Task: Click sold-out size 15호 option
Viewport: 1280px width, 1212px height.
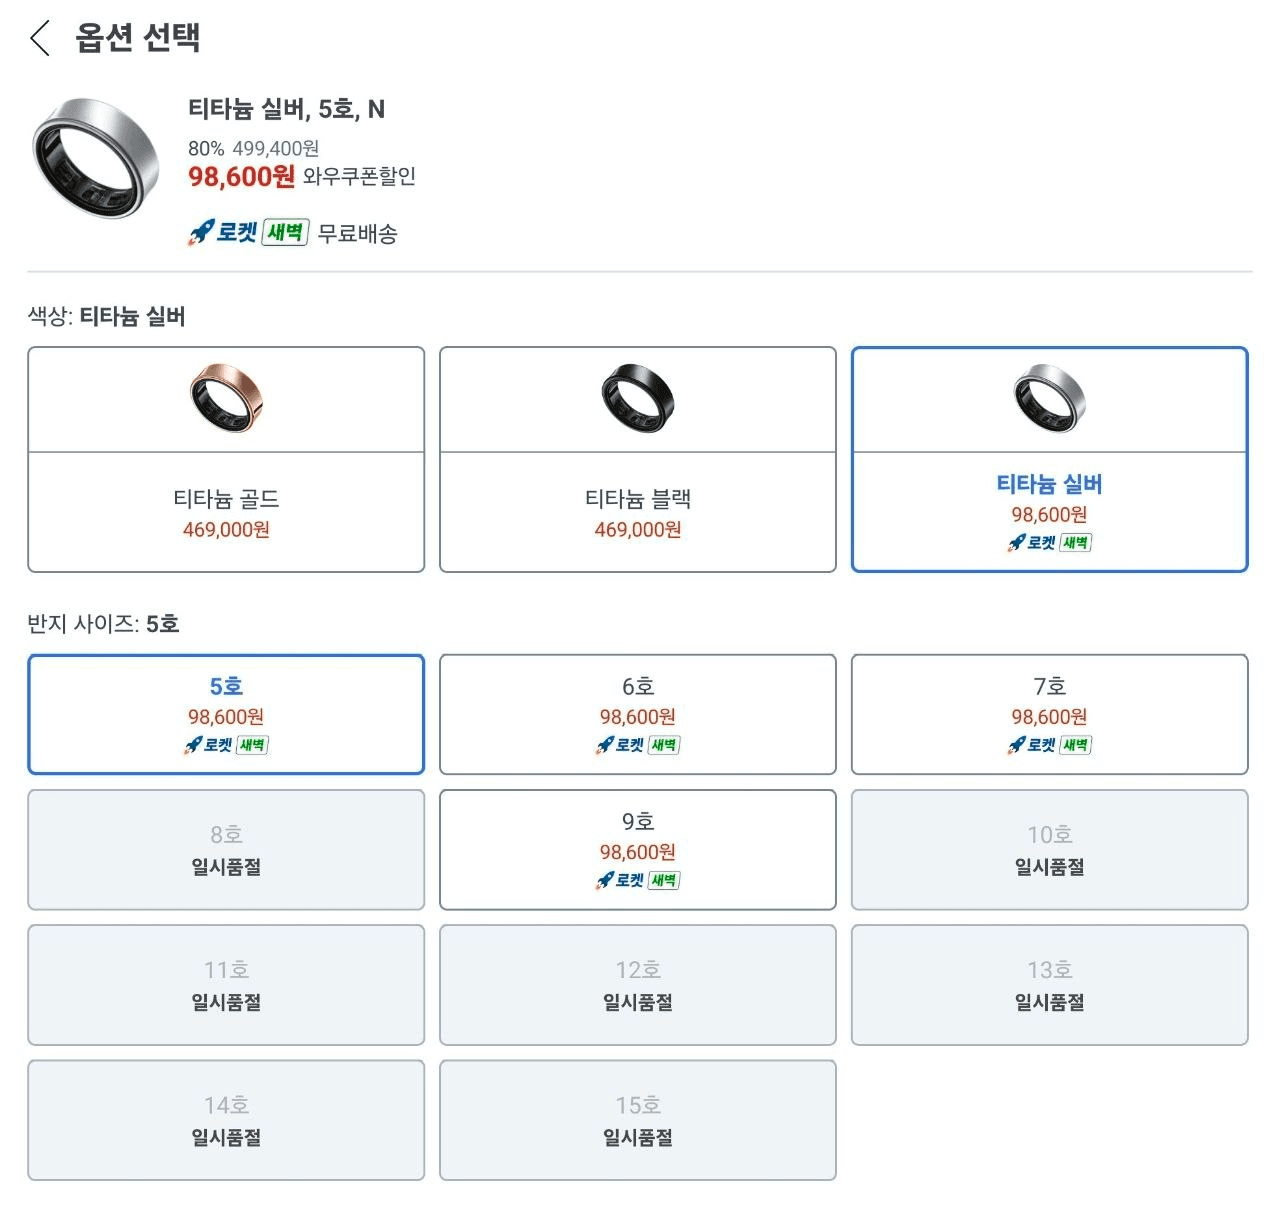Action: pyautogui.click(x=638, y=1119)
